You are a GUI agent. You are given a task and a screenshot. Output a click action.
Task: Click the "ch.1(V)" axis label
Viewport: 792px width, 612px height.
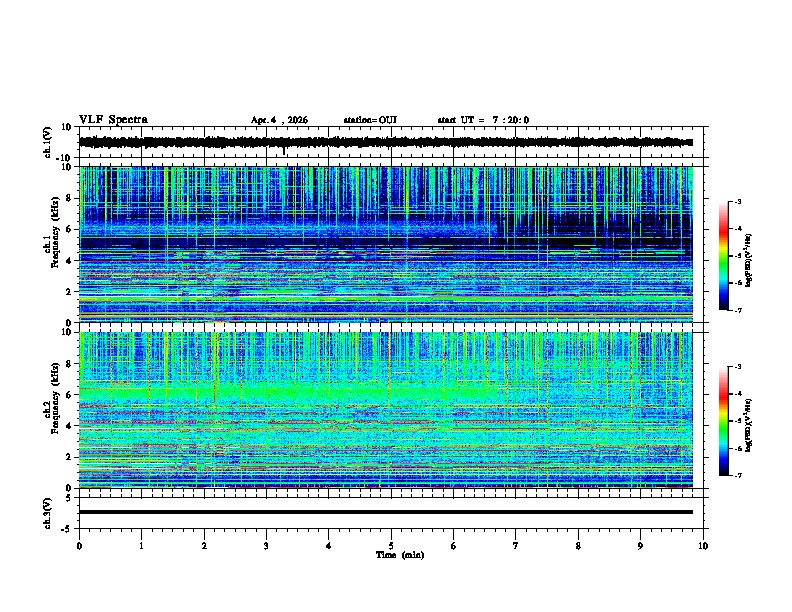click(x=48, y=142)
